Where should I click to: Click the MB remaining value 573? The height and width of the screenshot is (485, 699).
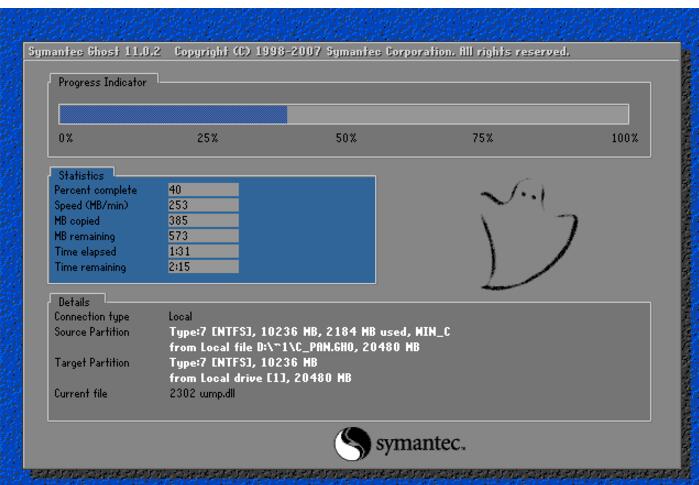(x=203, y=236)
